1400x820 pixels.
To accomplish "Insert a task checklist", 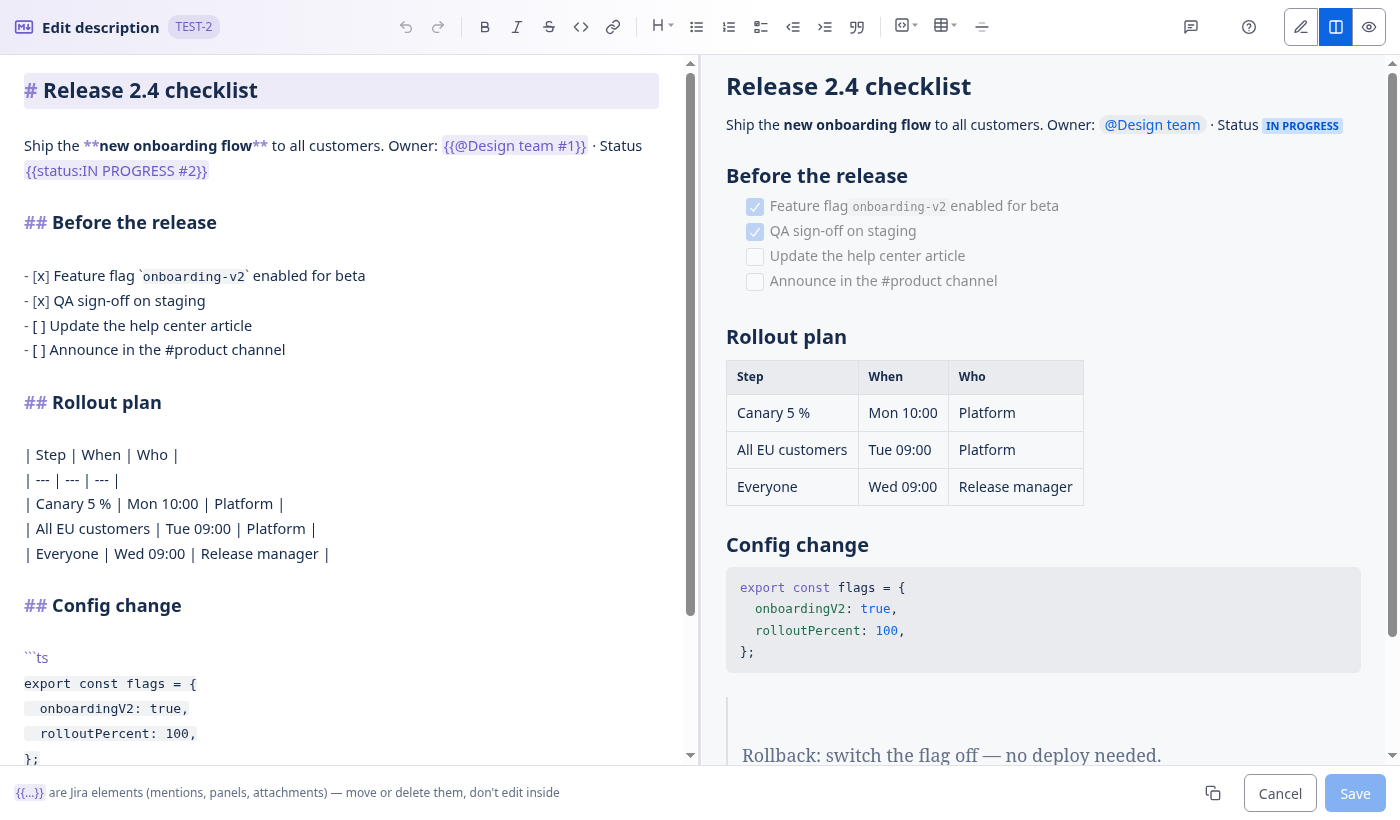I will coord(761,27).
